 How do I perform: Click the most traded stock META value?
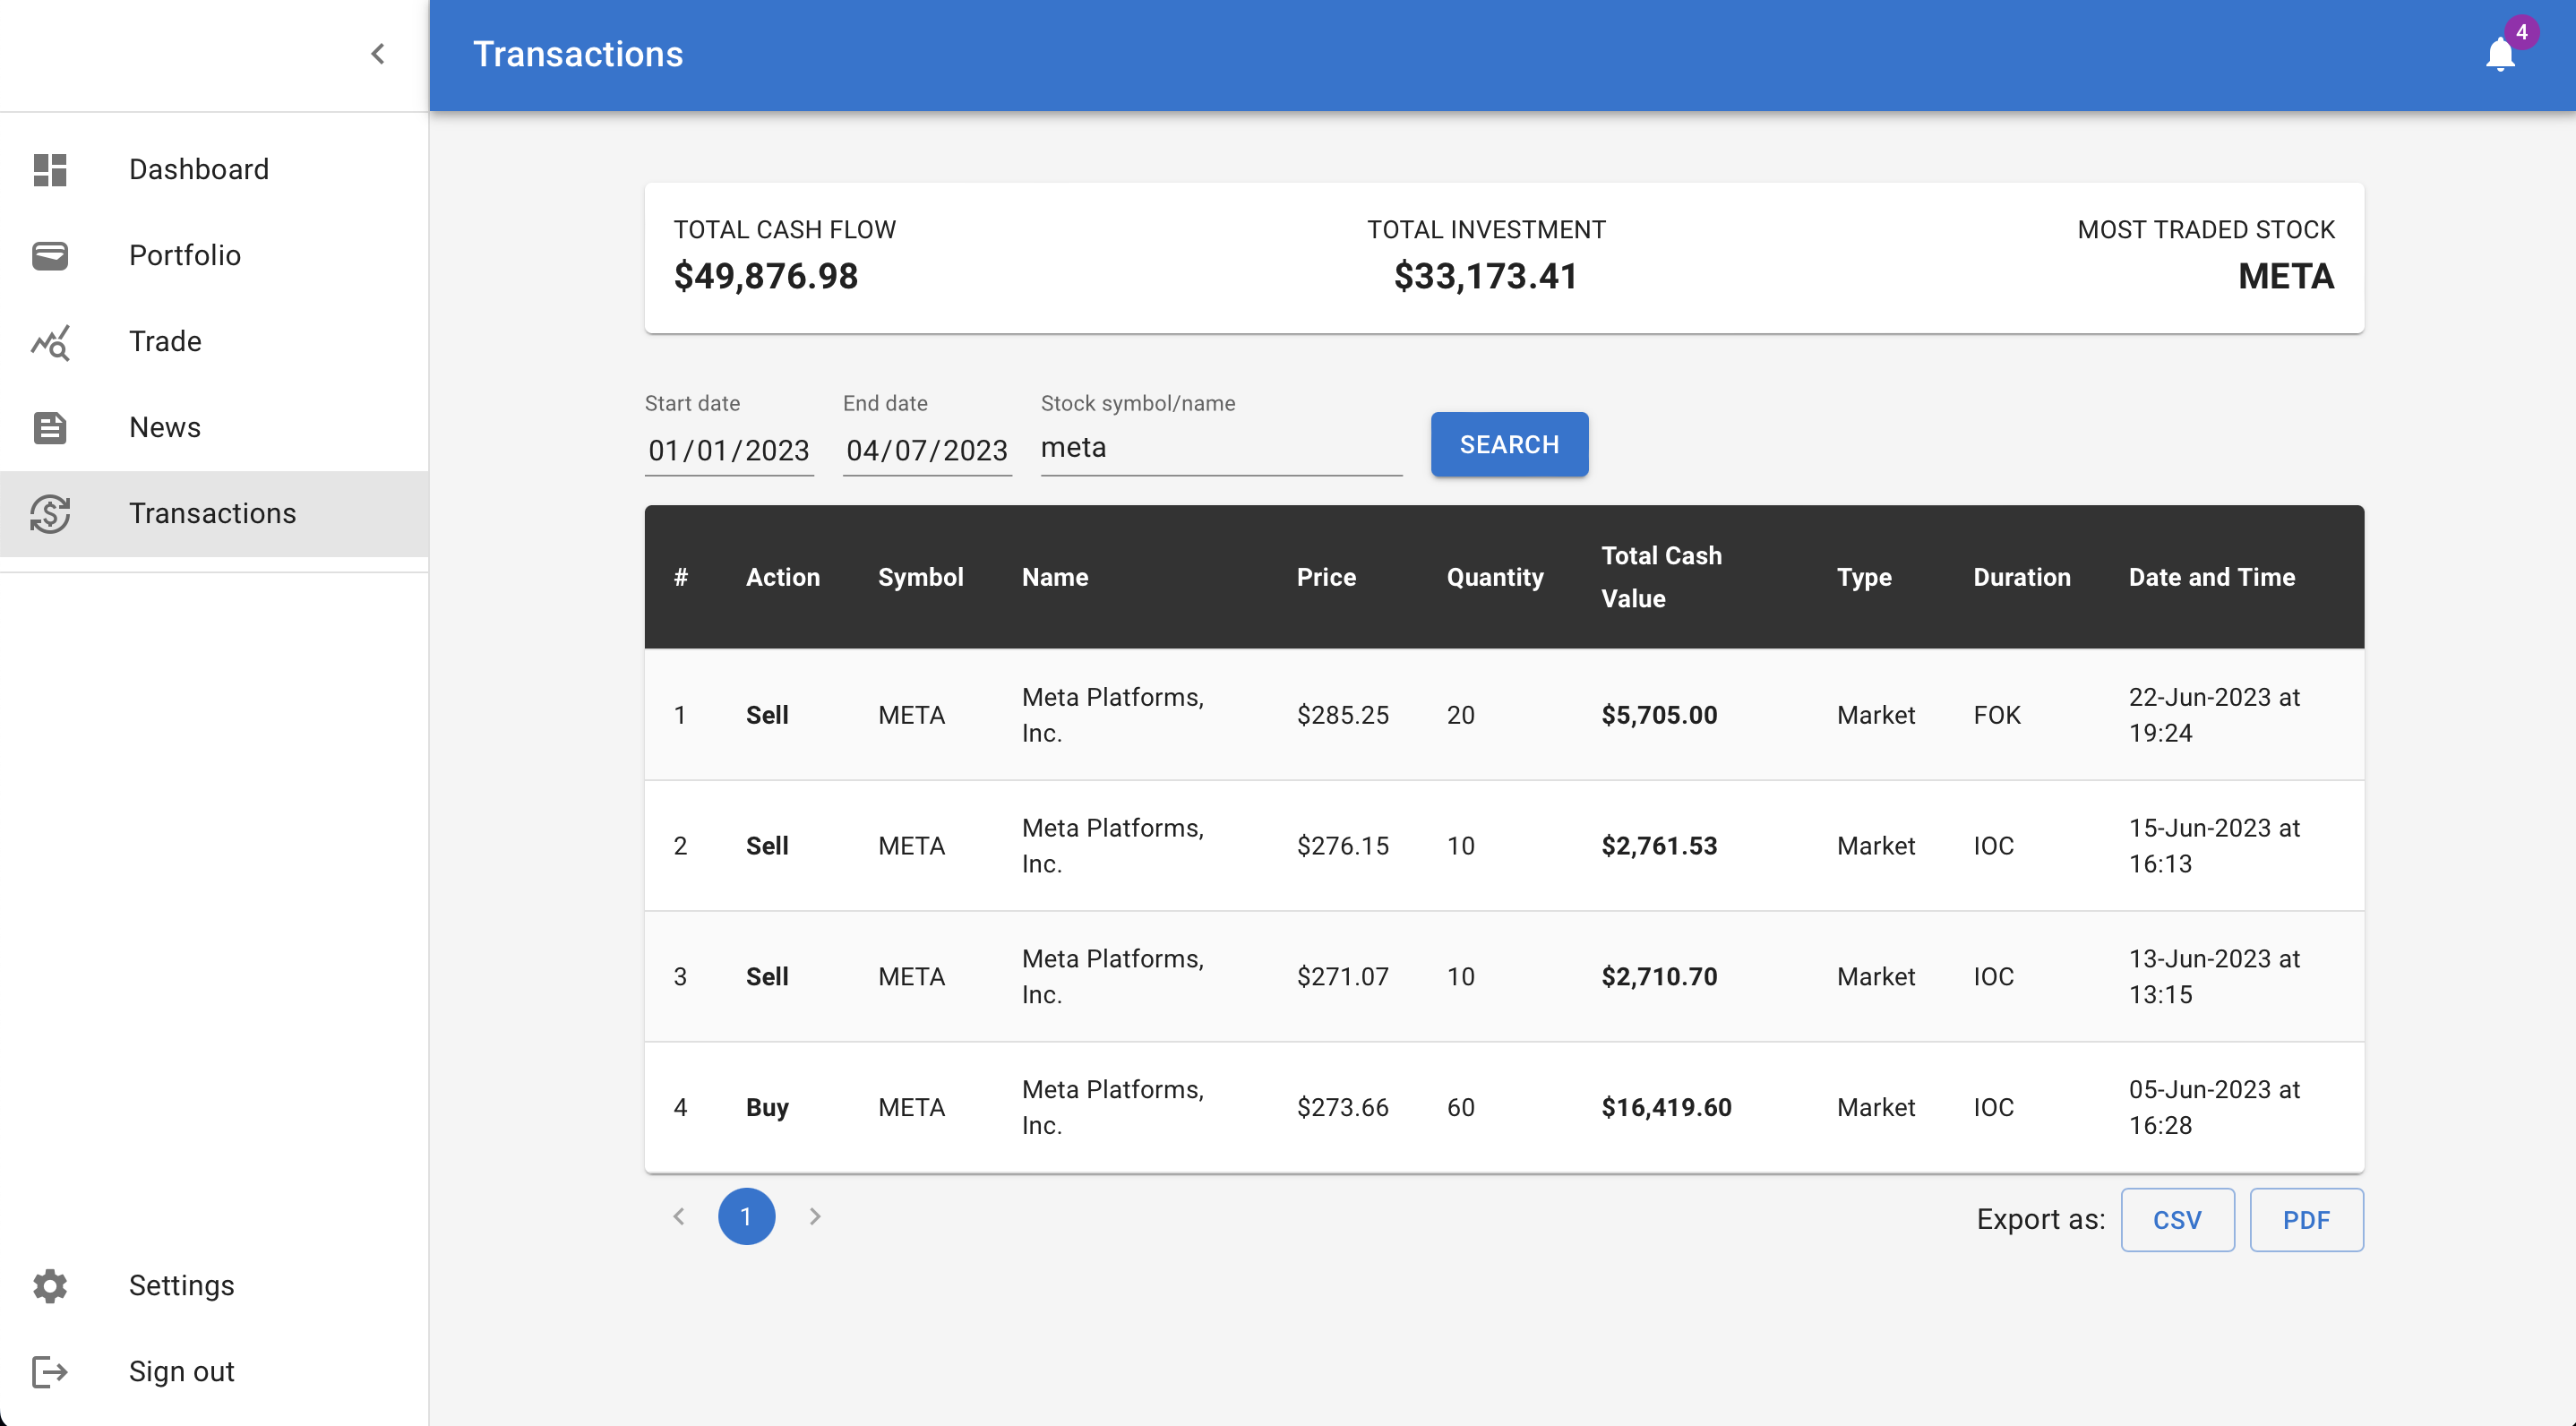coord(2286,276)
